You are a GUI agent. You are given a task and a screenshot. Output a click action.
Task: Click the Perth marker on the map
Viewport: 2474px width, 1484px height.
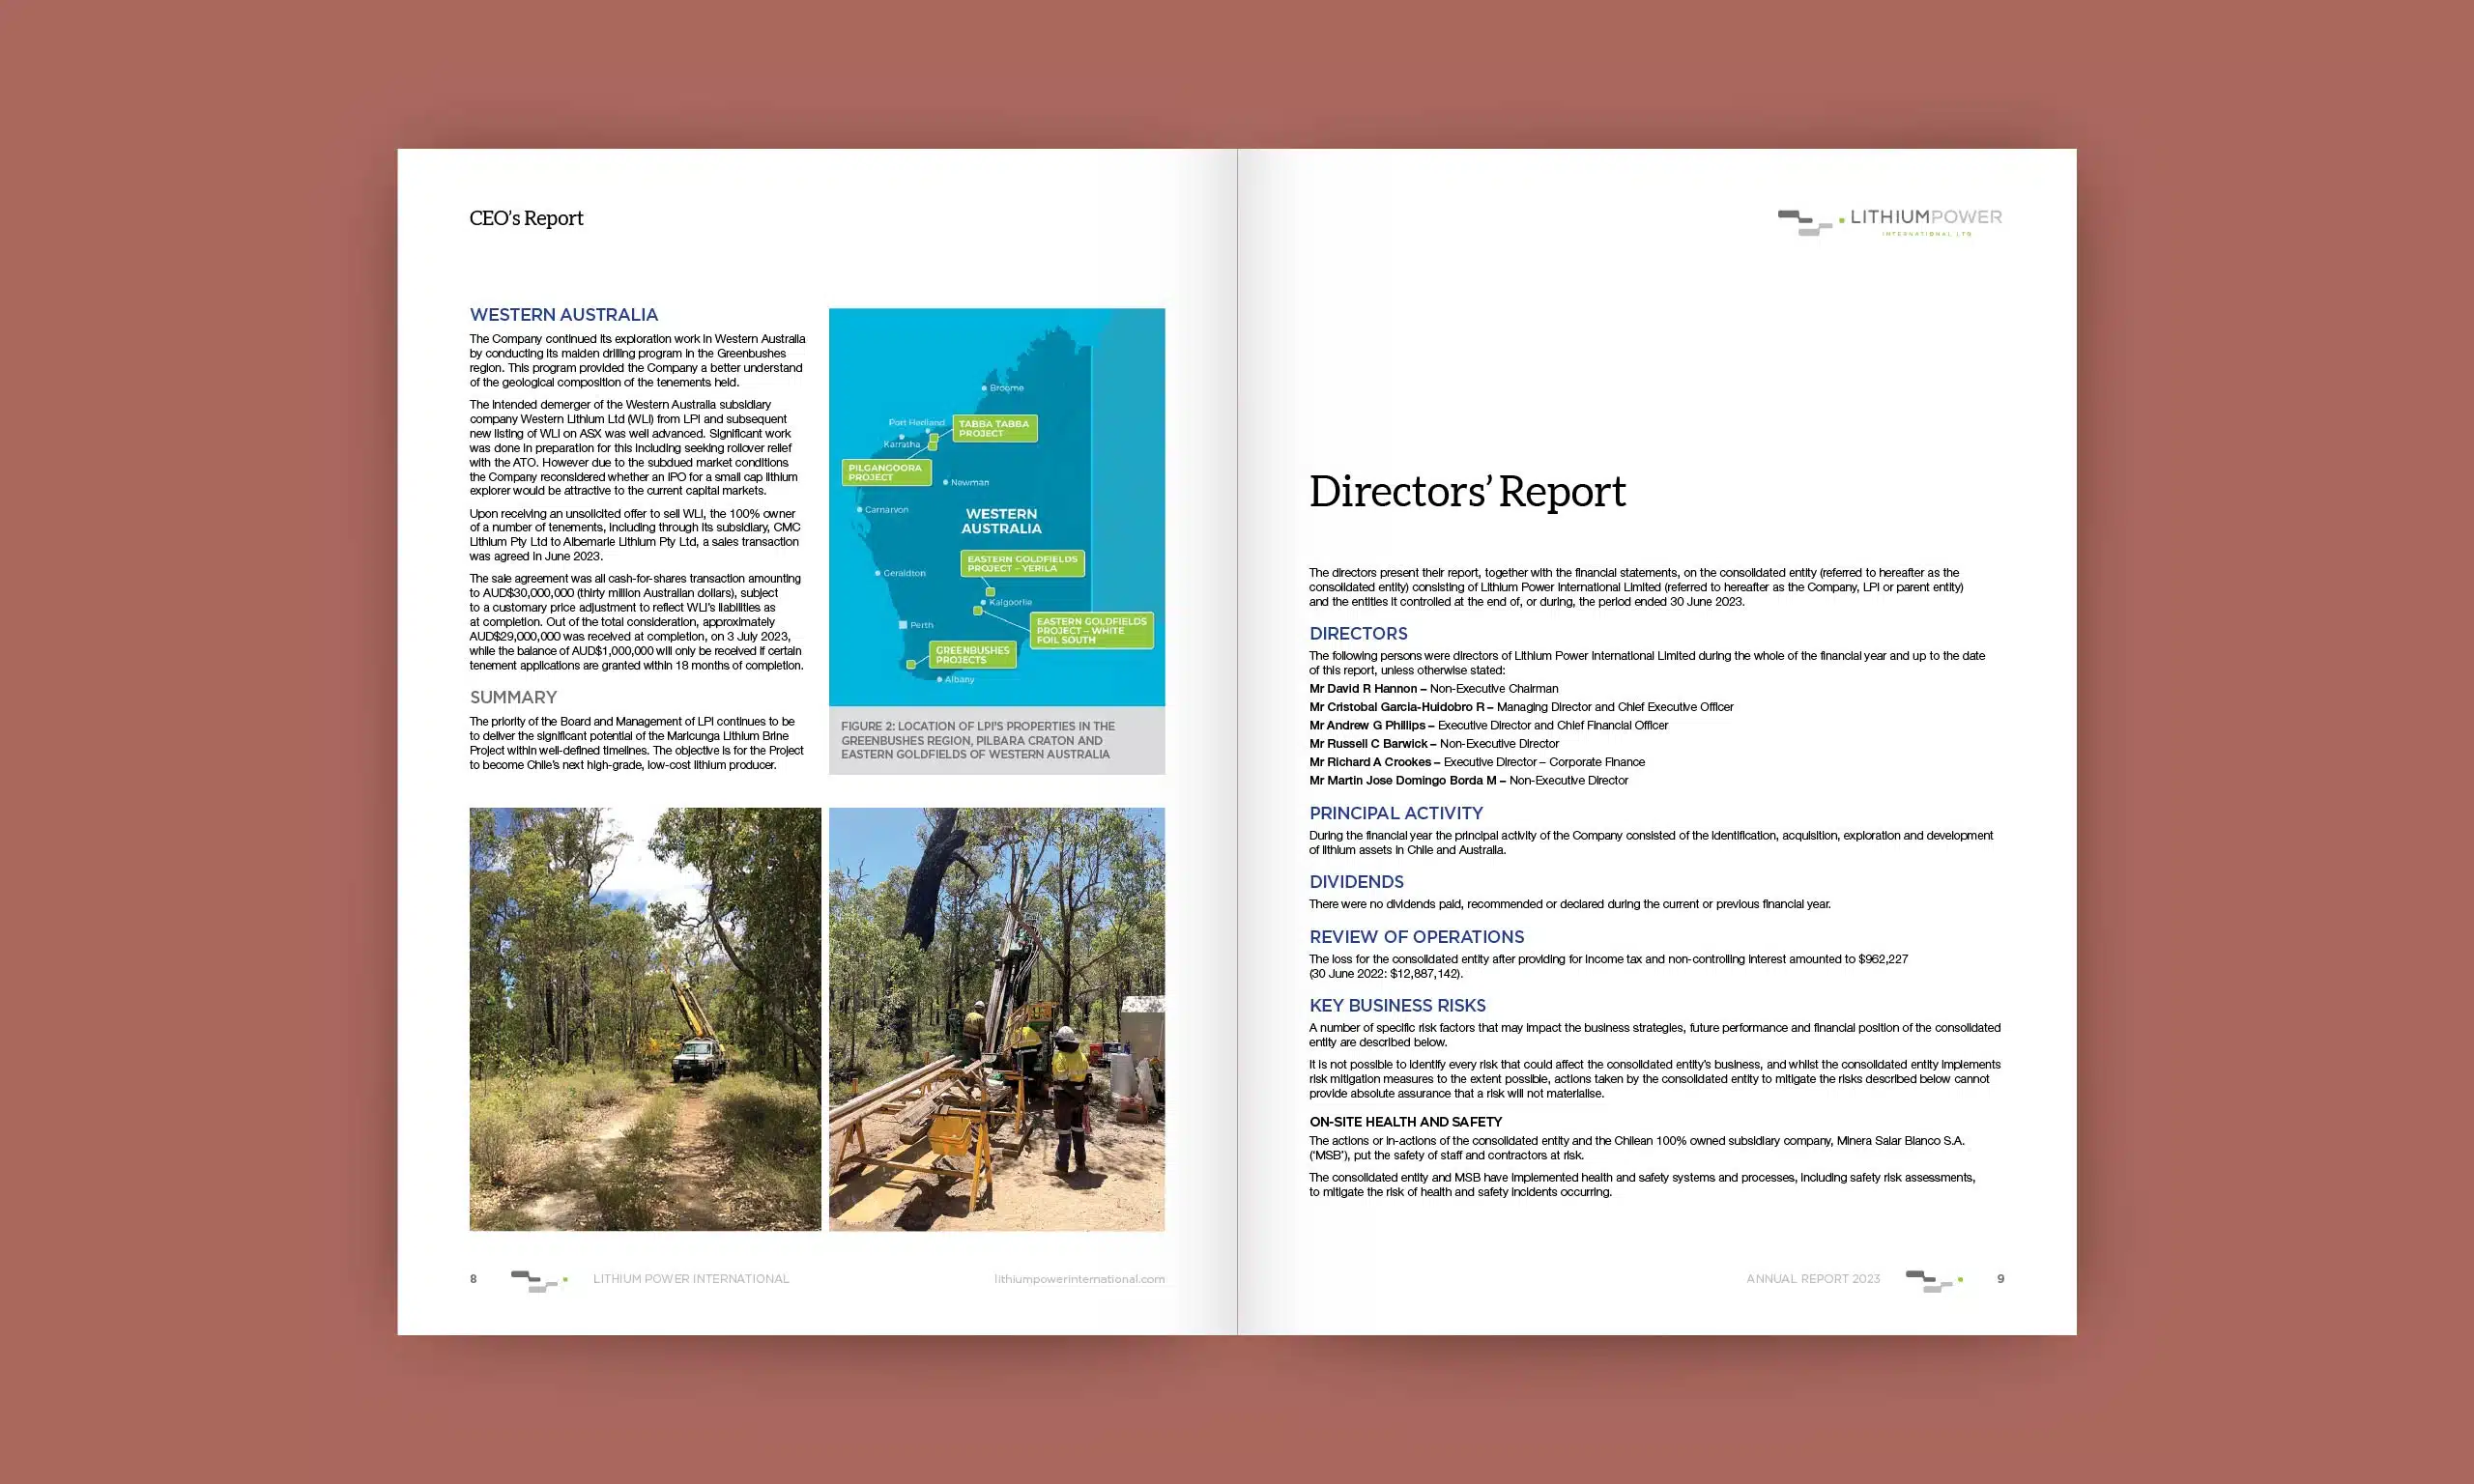point(903,625)
